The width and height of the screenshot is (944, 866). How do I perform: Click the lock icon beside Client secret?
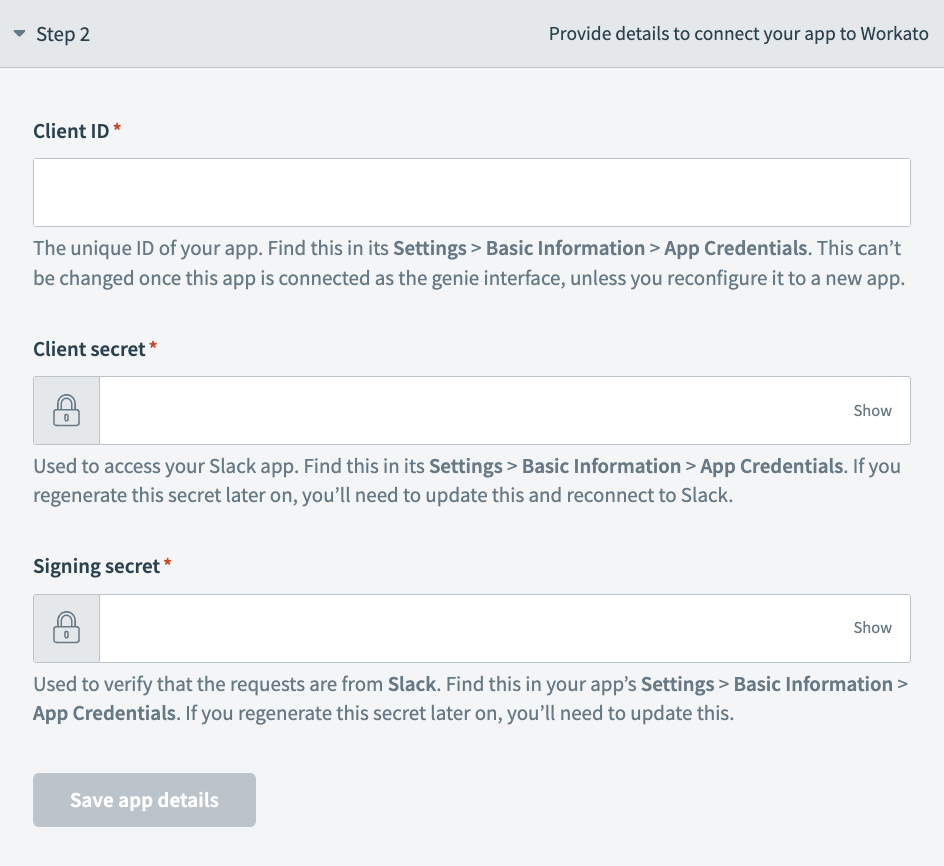[x=66, y=410]
